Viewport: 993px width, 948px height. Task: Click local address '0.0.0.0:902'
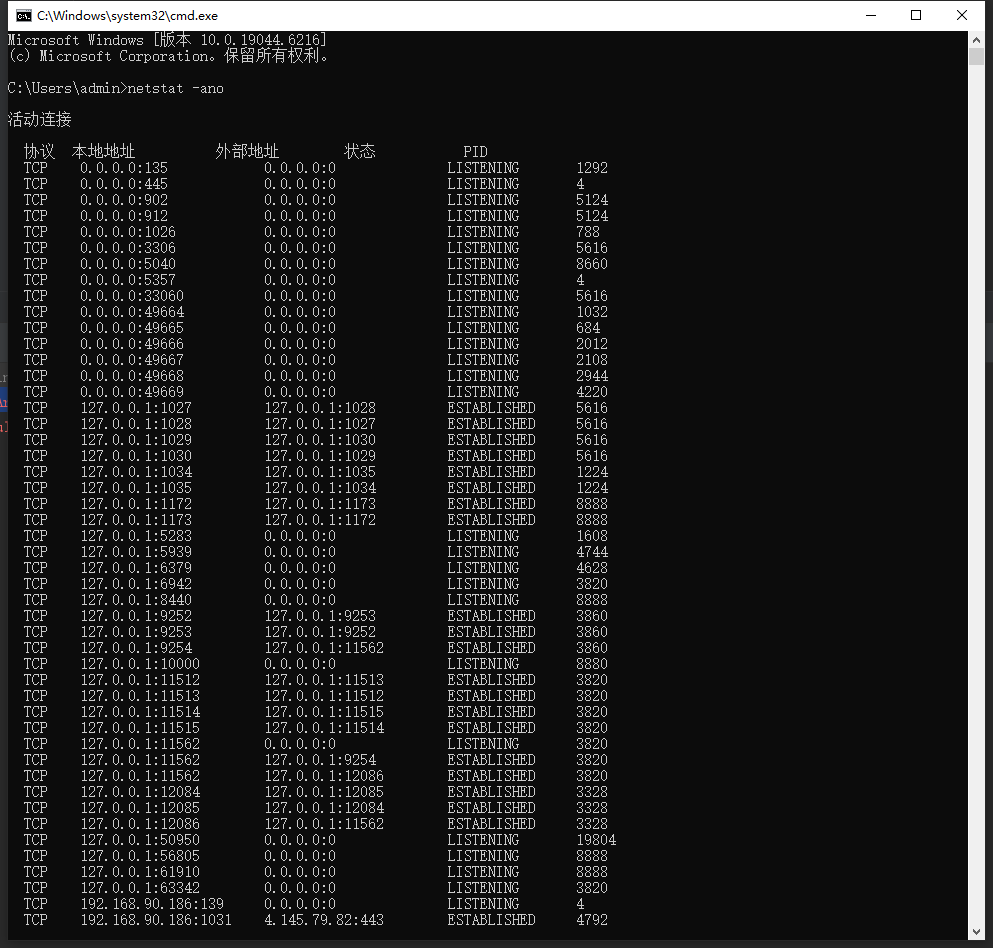[123, 199]
